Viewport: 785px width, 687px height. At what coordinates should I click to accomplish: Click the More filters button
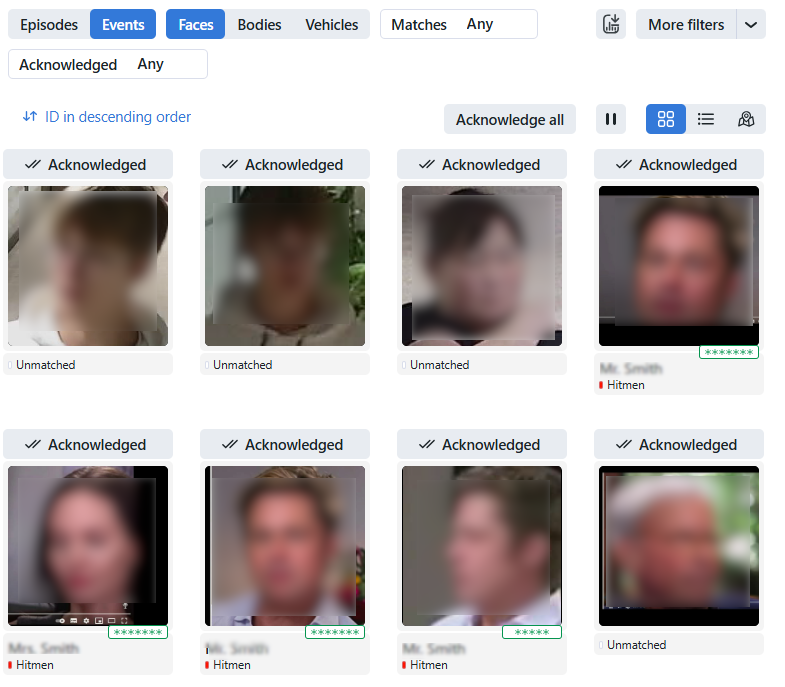coord(686,25)
